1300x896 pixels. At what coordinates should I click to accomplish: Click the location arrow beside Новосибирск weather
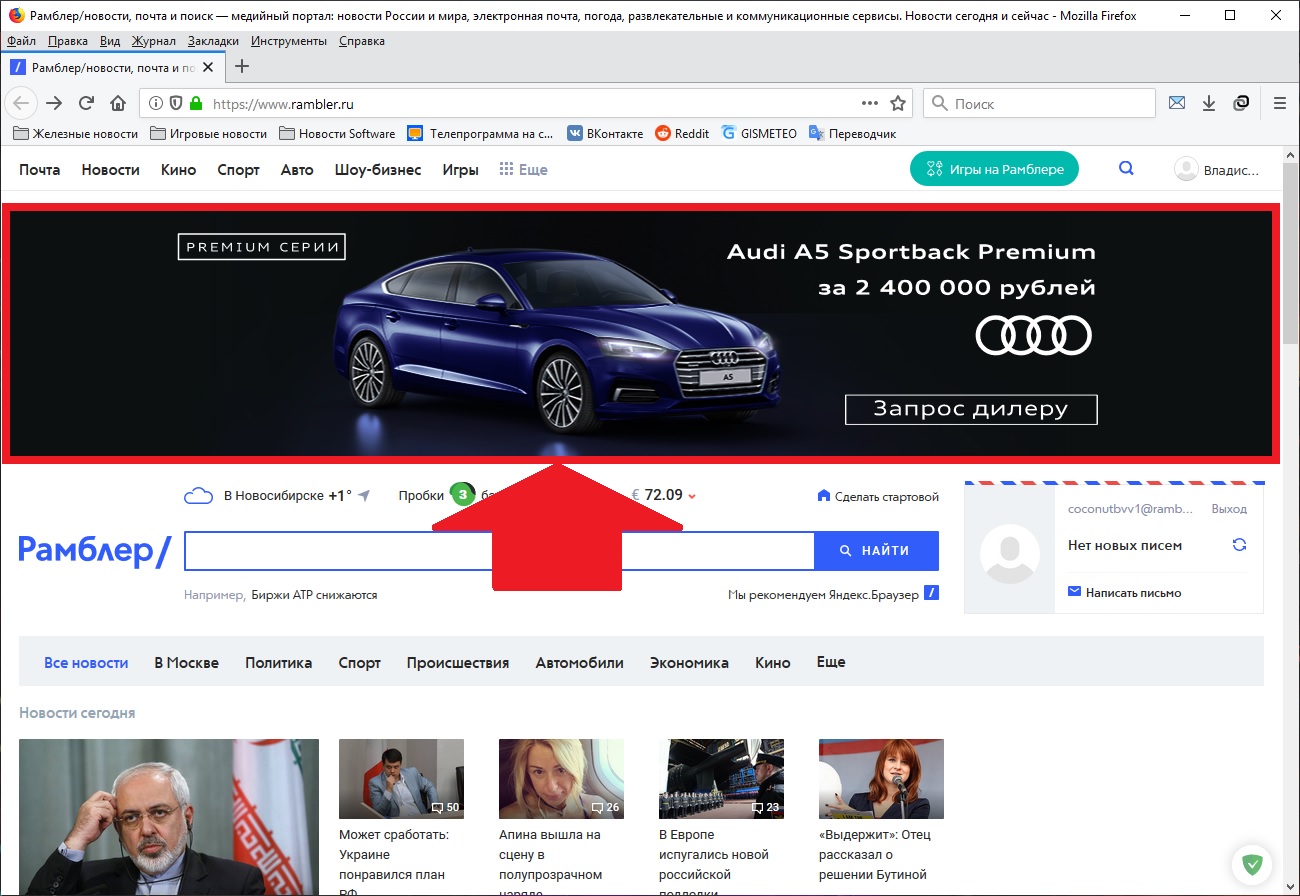pos(364,496)
